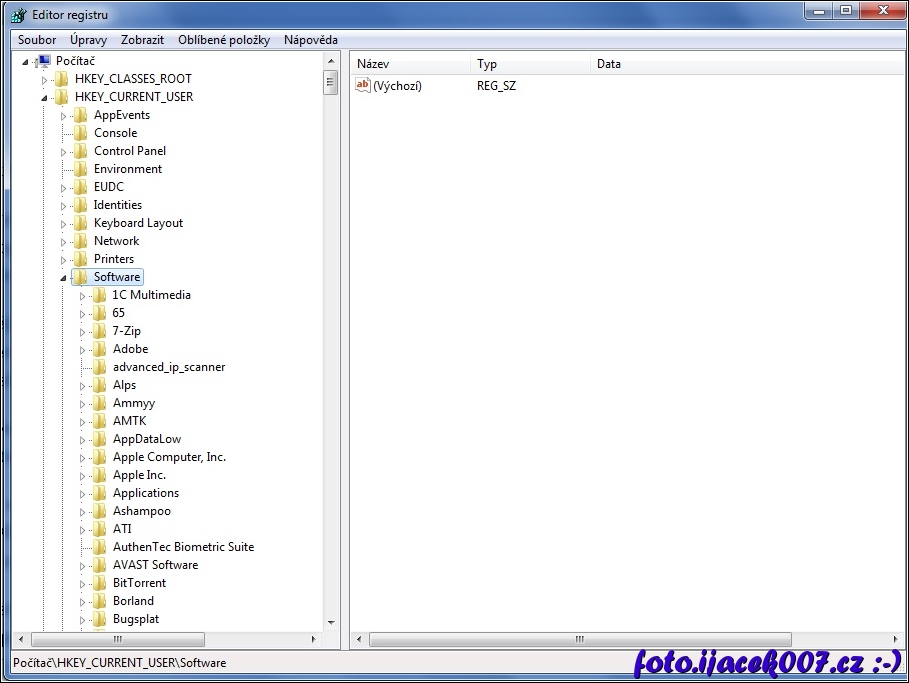Click the (Výchozí) string value icon

(x=363, y=86)
